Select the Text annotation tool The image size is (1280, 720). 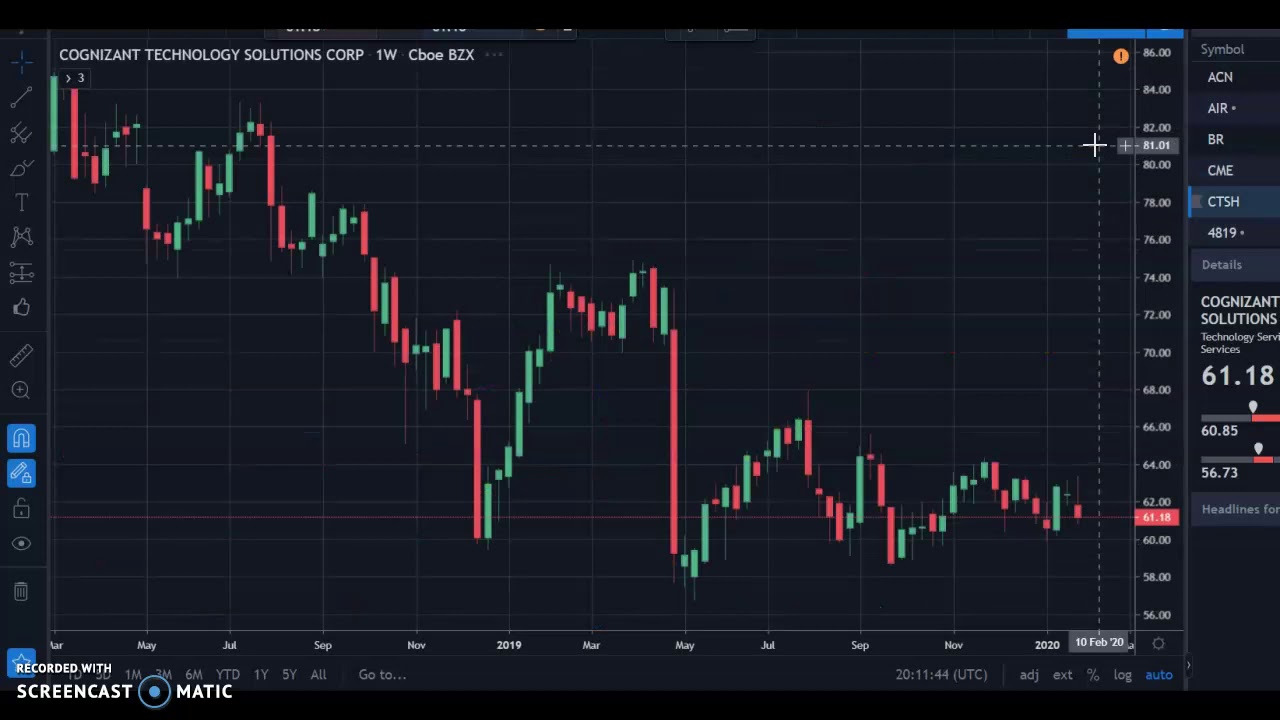21,203
